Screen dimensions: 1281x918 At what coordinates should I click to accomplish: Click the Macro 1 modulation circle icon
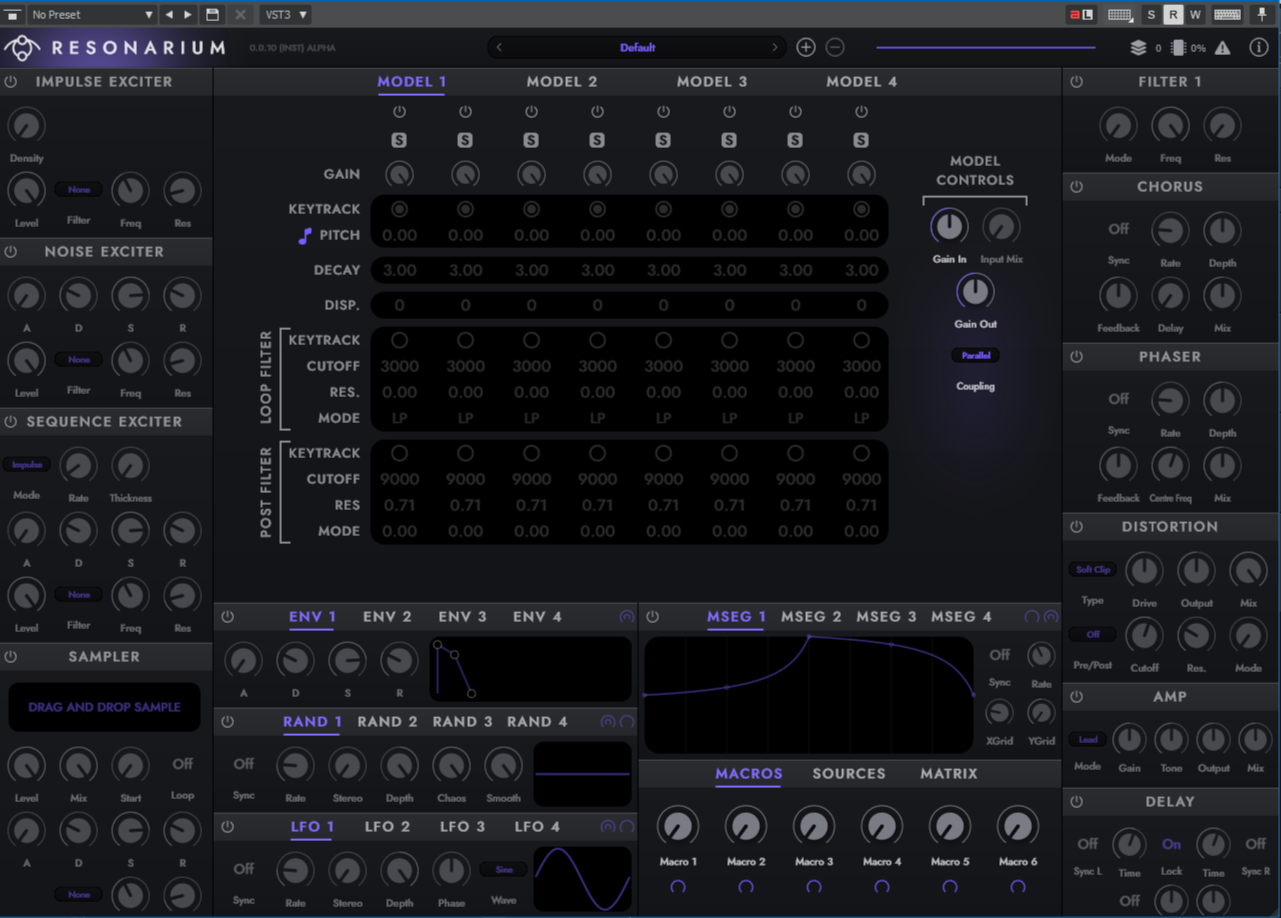tap(678, 887)
